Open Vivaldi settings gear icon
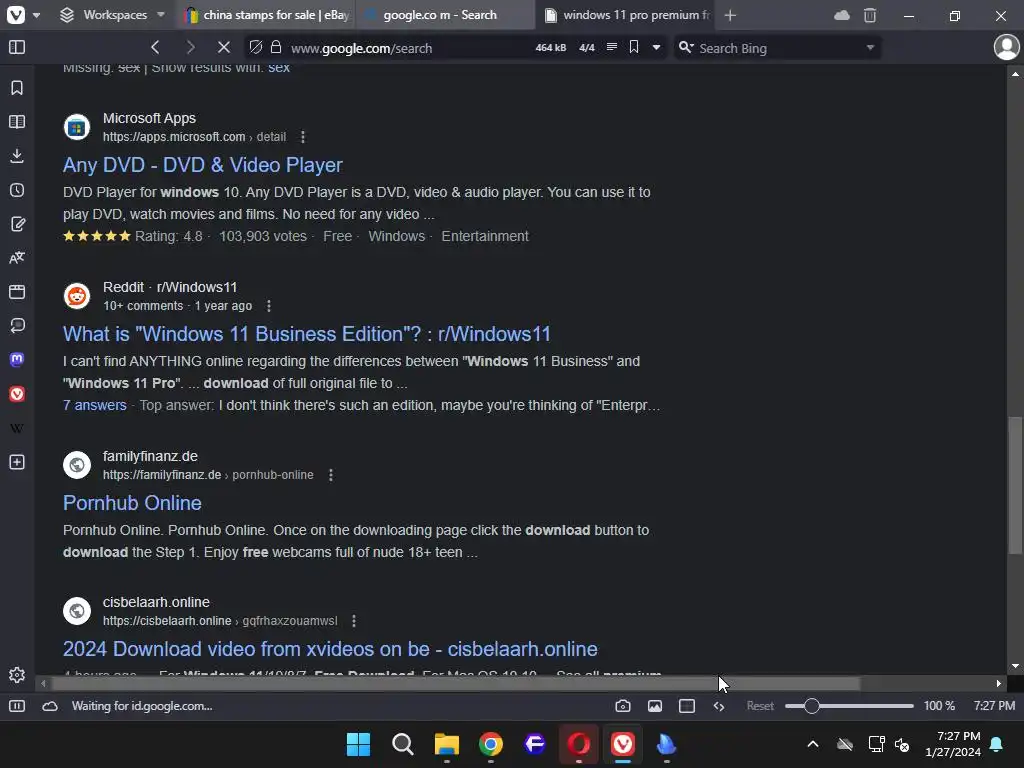 17,675
